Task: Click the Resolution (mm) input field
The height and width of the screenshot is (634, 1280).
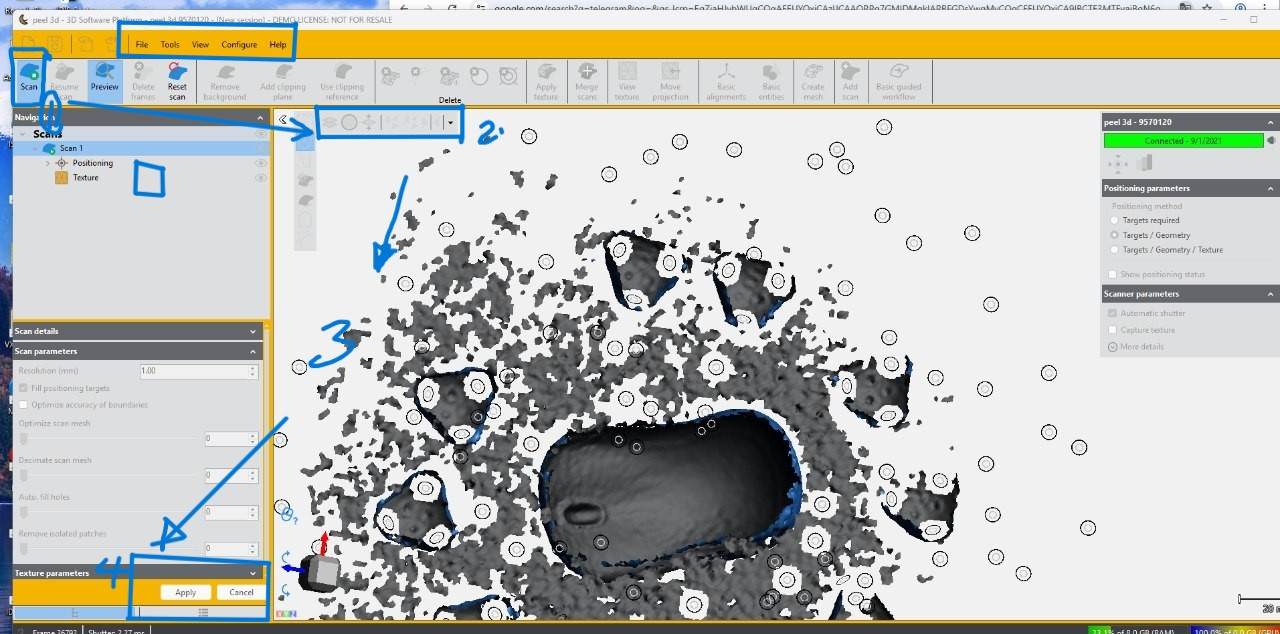Action: point(197,371)
